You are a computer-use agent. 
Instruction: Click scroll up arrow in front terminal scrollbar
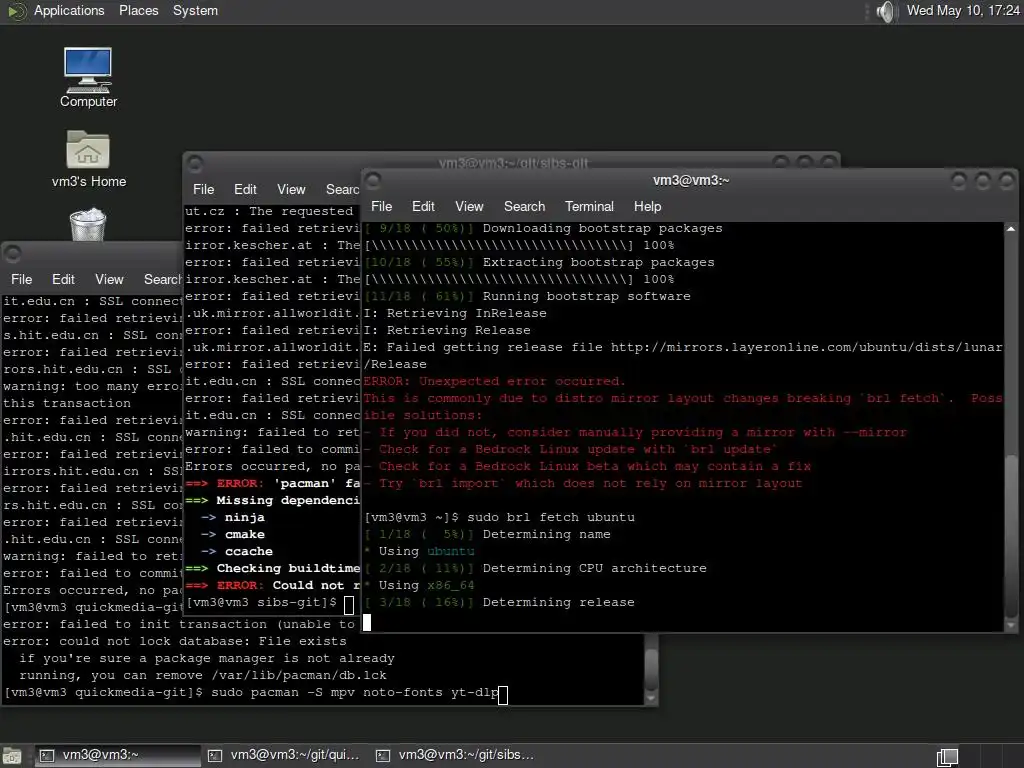pyautogui.click(x=1011, y=229)
